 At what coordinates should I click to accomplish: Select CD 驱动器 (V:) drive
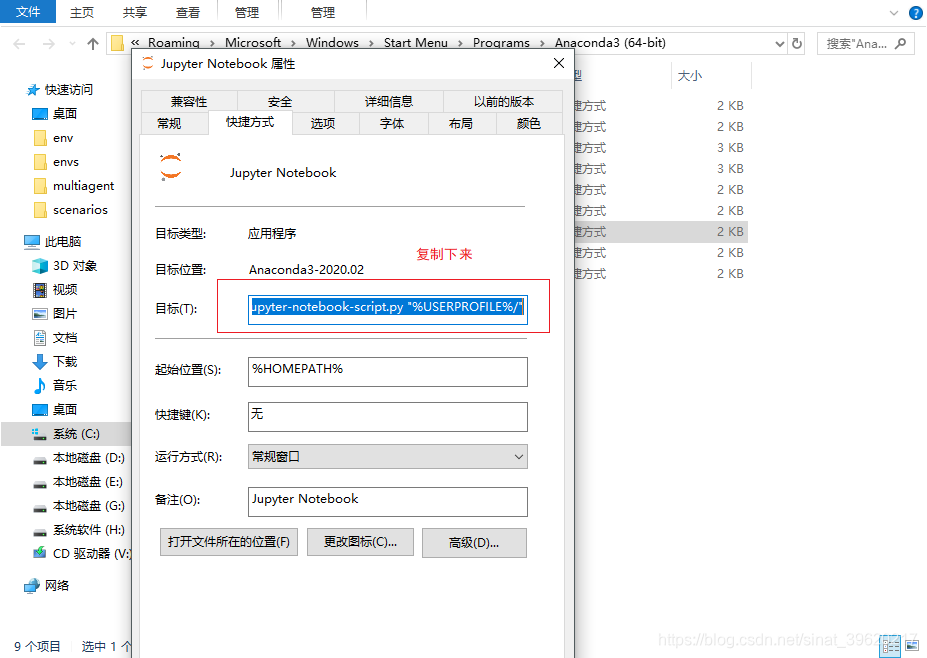tap(81, 554)
